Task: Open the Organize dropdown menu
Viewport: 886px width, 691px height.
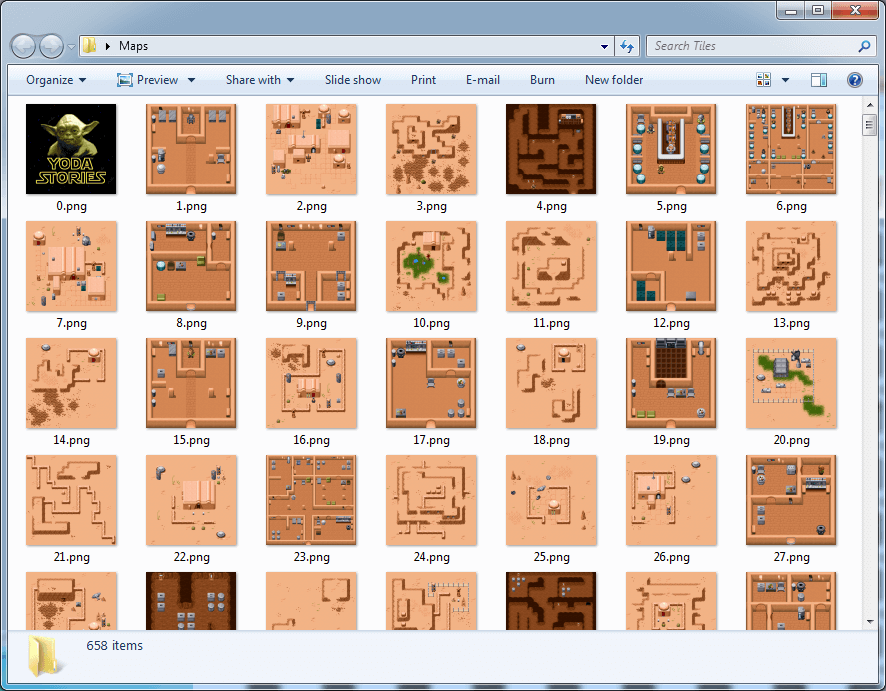Action: coord(56,80)
